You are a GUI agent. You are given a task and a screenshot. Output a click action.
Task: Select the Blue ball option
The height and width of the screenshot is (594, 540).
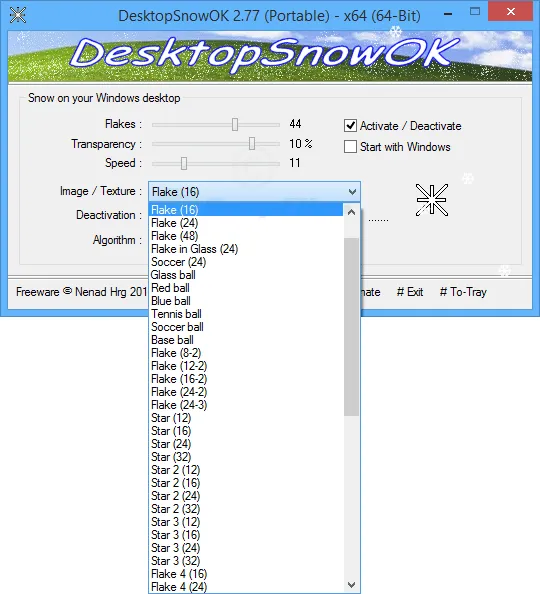point(246,301)
